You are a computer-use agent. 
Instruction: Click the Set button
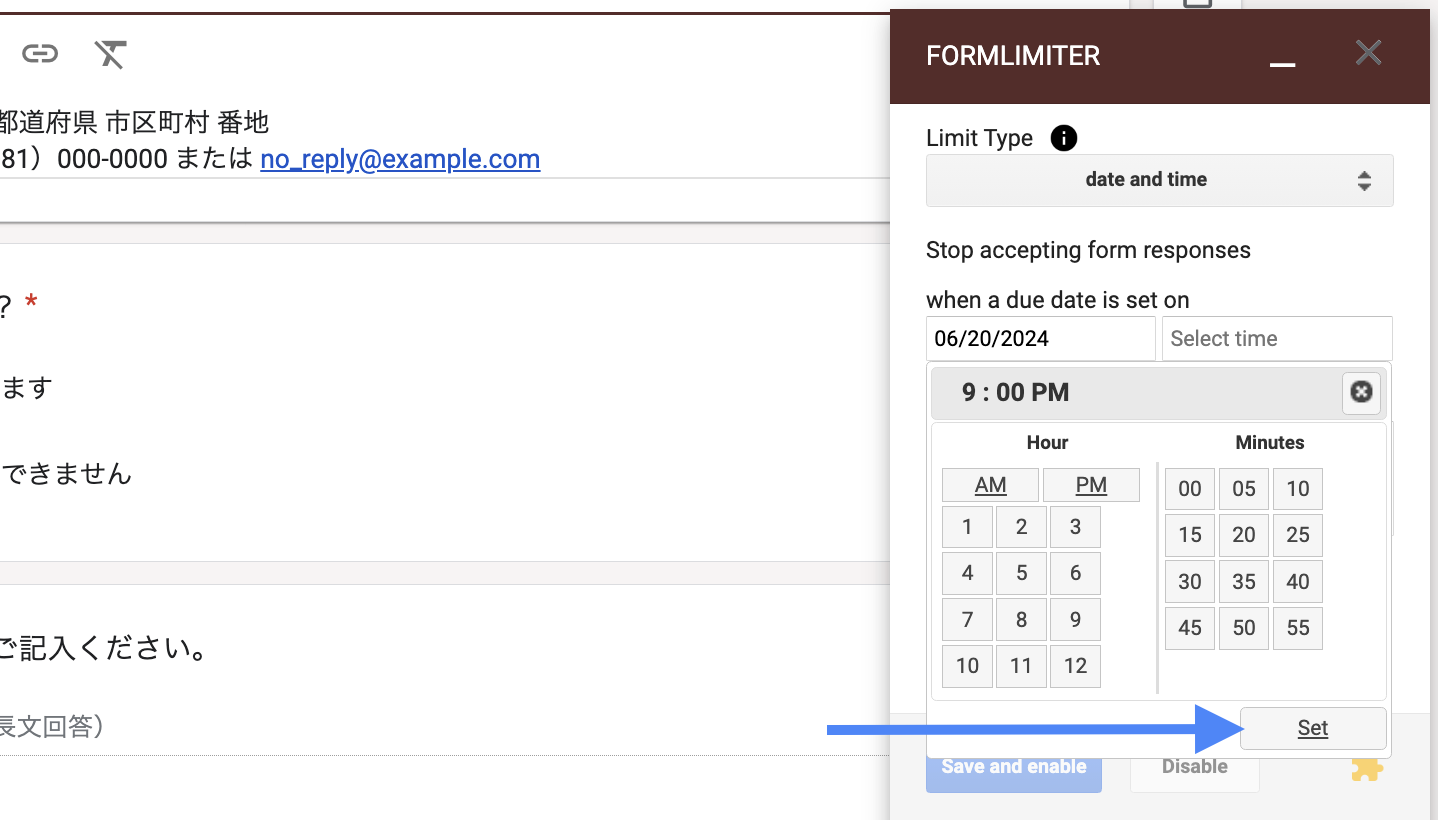1312,728
